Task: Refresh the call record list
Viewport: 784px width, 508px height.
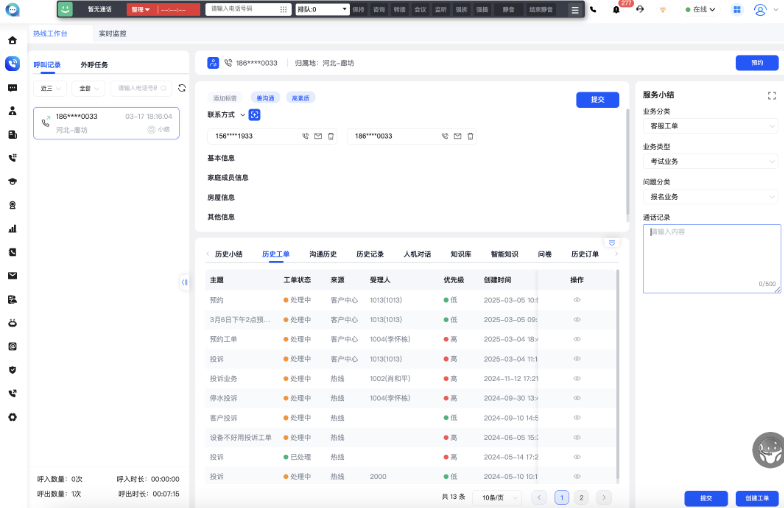Action: click(181, 88)
